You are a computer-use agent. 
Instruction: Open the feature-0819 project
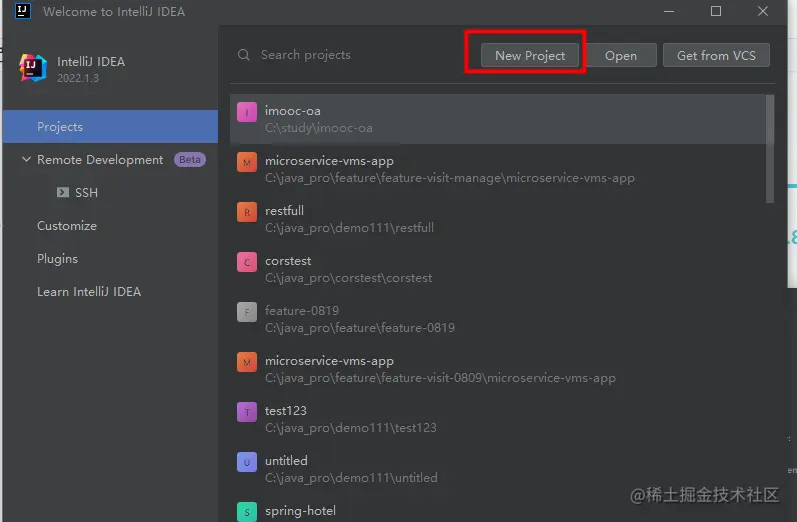[498, 319]
